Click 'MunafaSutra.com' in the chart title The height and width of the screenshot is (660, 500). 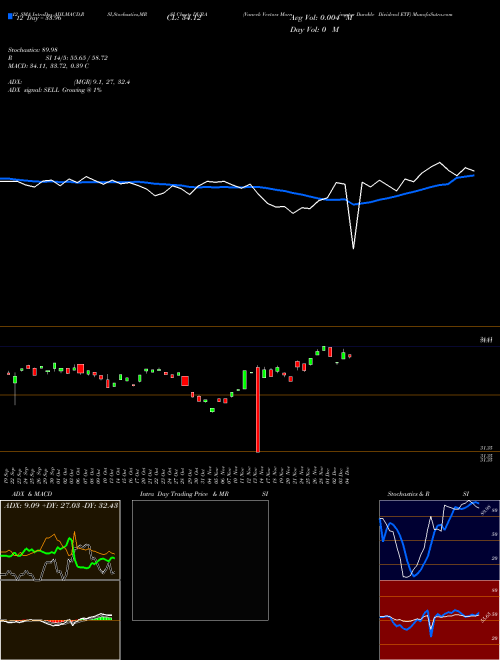(x=433, y=14)
